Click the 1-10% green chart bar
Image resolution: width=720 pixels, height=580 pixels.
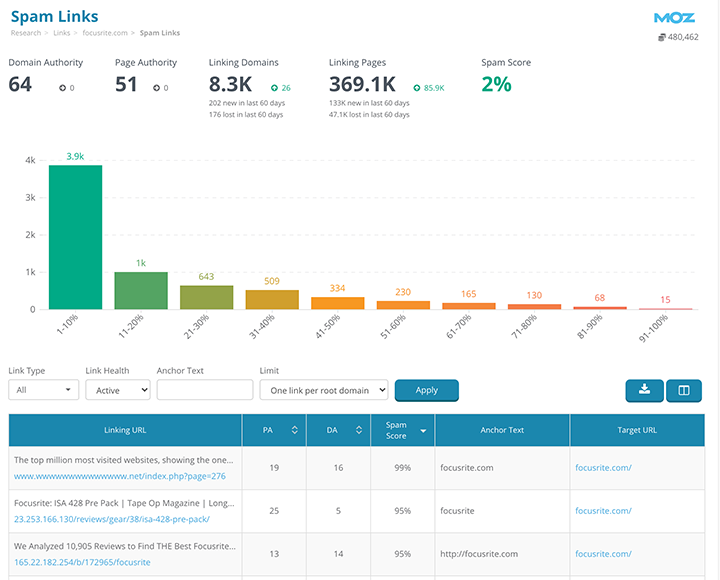75,237
